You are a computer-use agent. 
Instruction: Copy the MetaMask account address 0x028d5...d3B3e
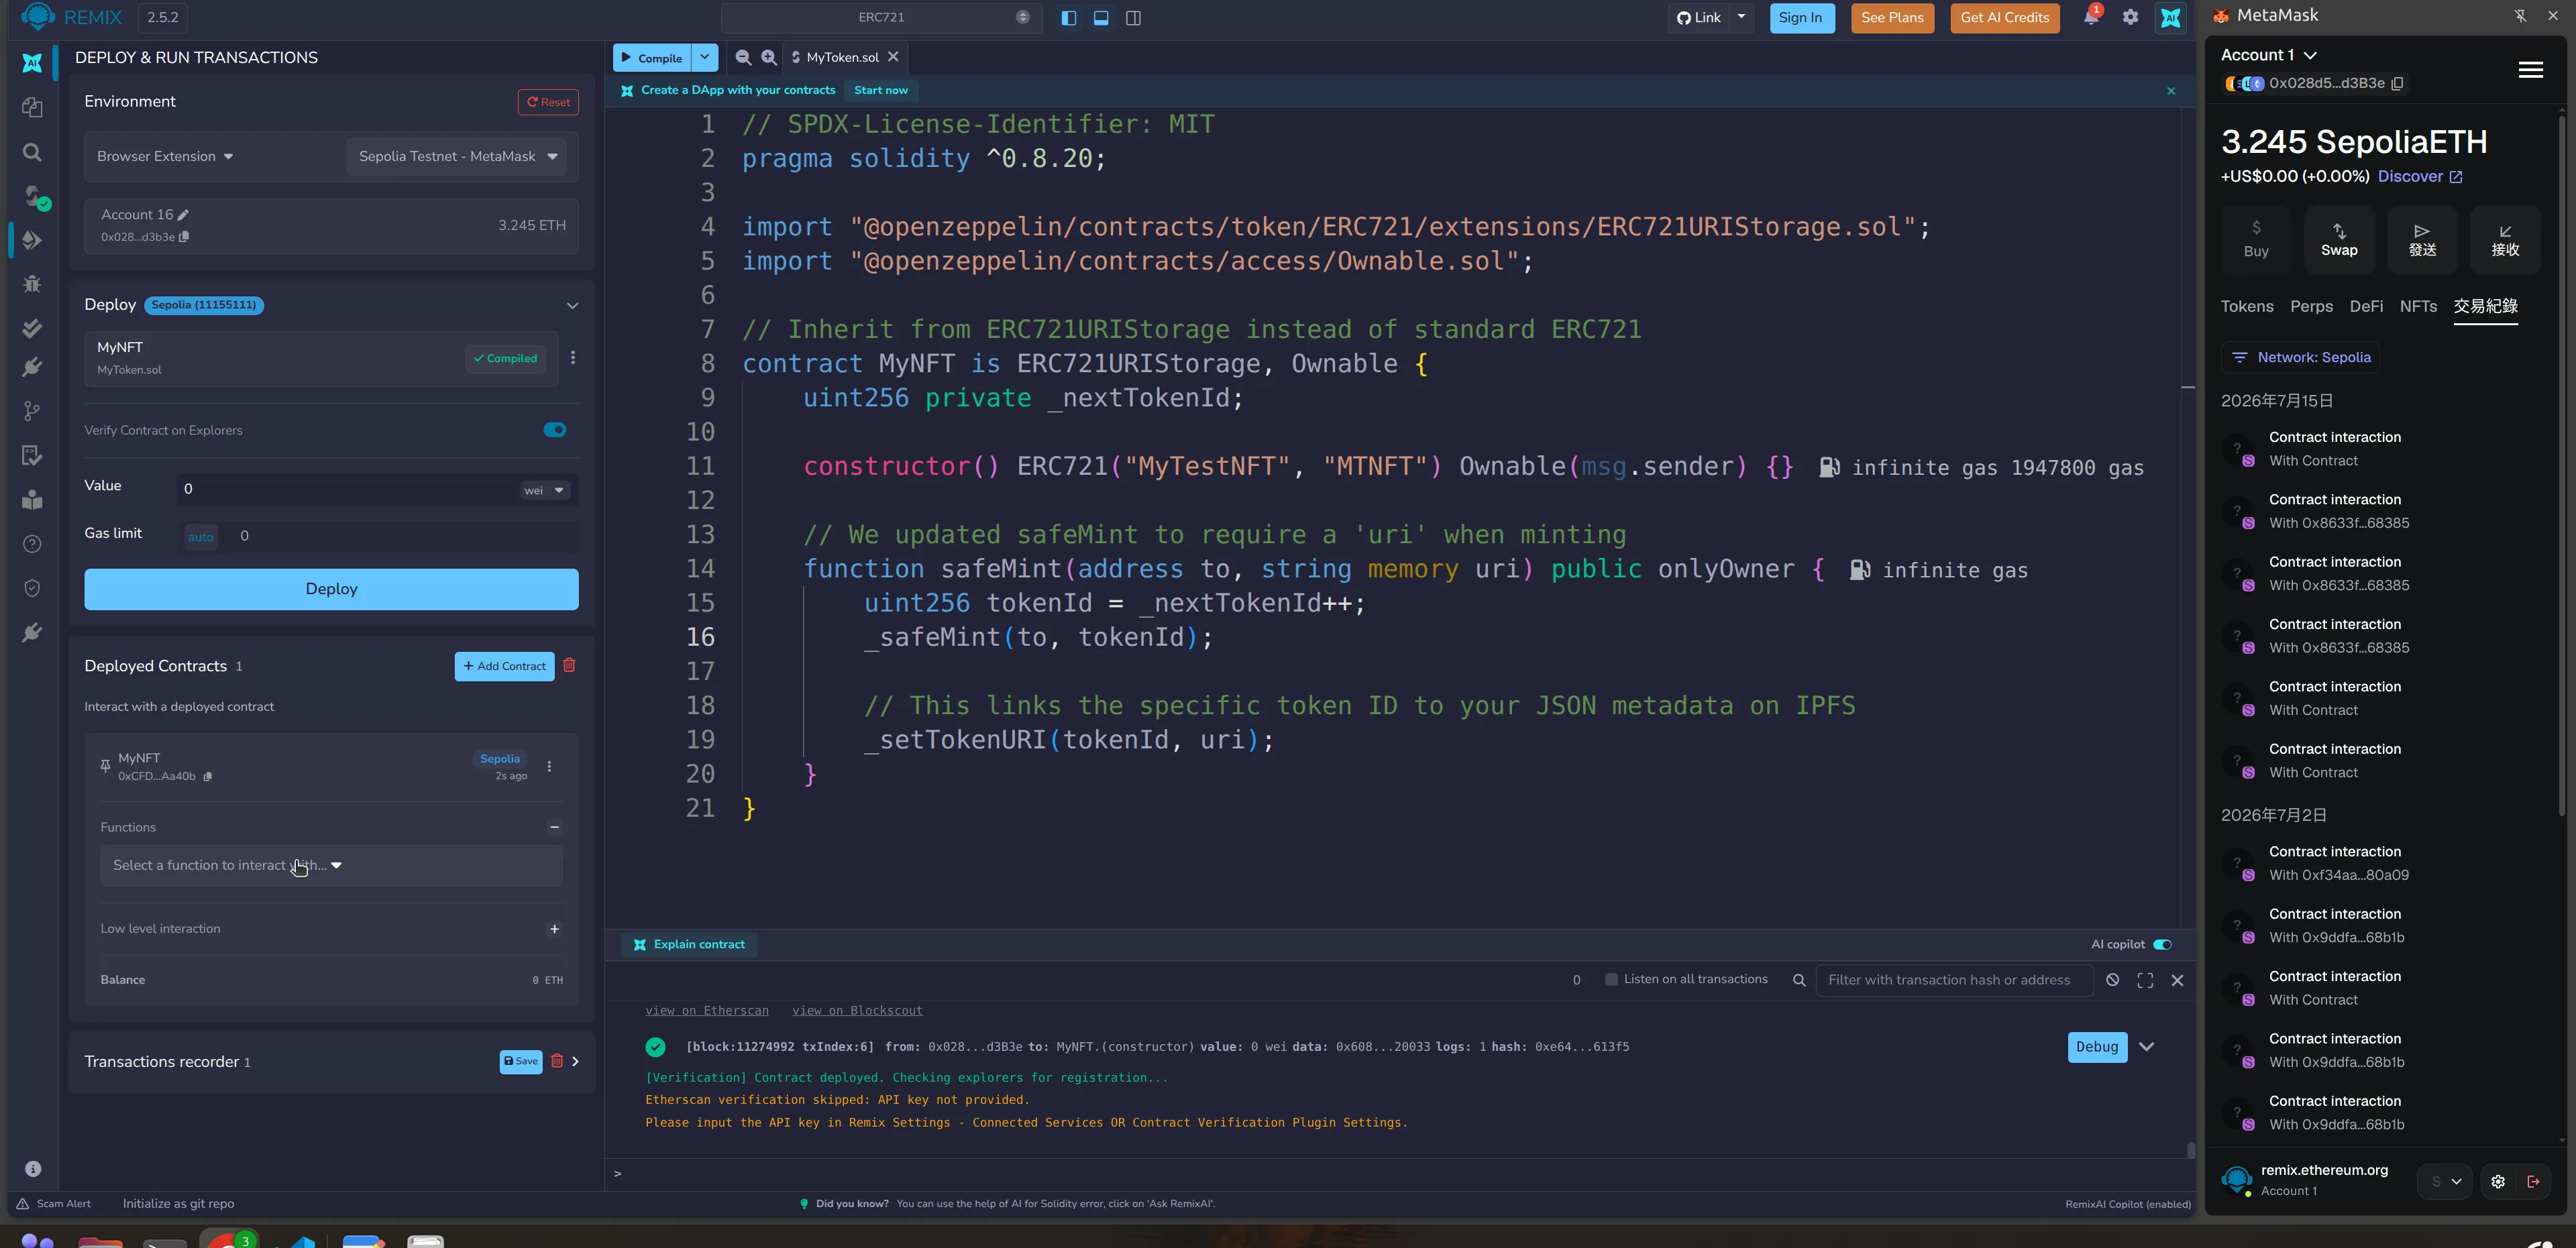coord(2397,83)
